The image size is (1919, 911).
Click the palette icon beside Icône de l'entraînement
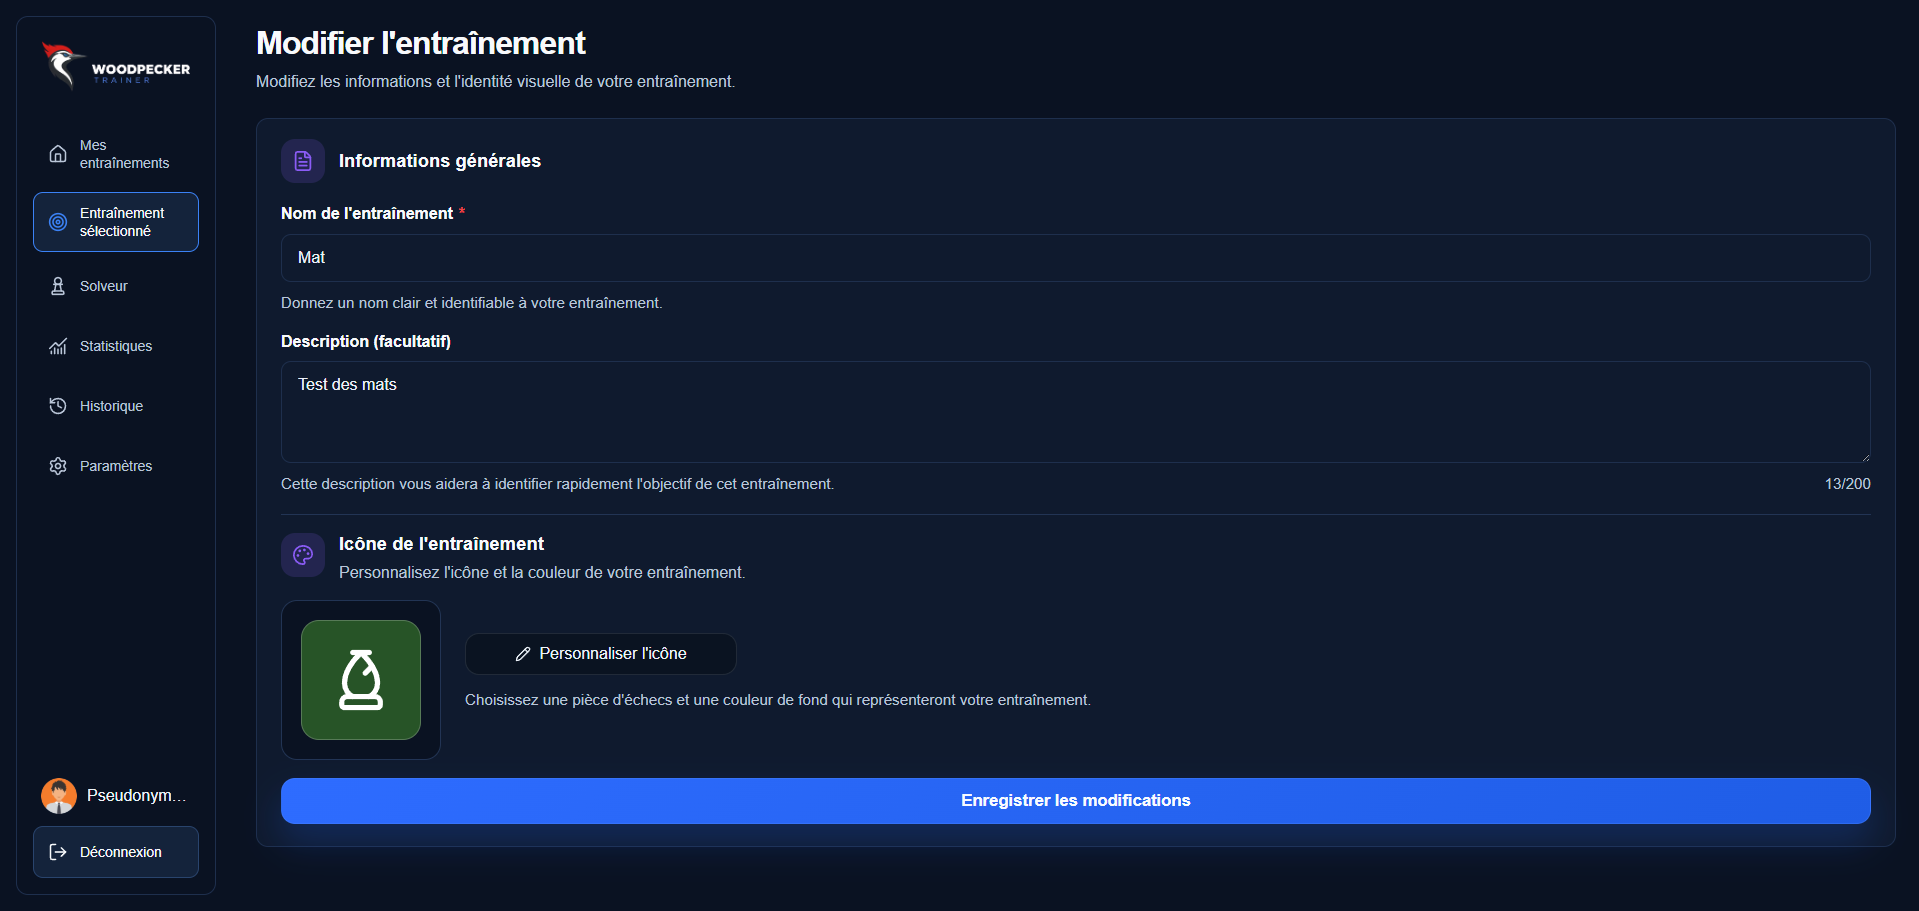pos(303,555)
